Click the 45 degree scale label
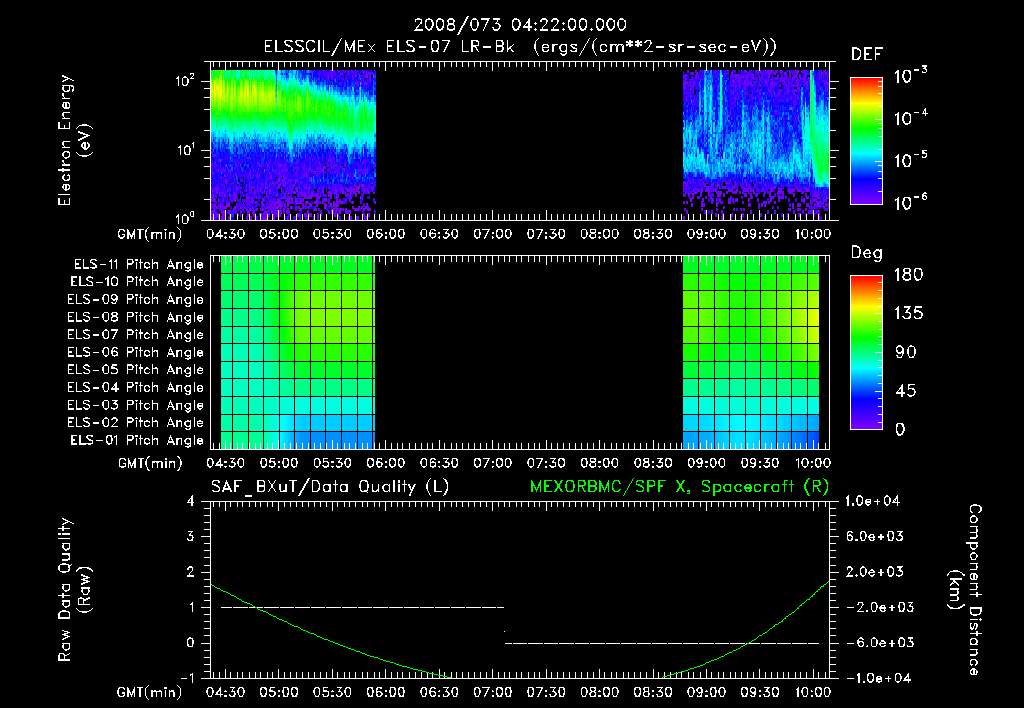This screenshot has width=1024, height=708. coord(905,391)
